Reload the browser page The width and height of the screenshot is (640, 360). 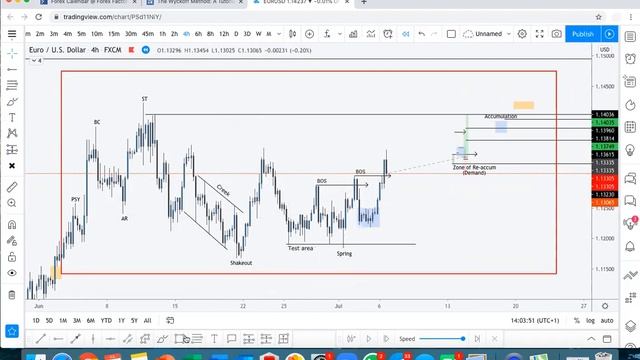click(38, 17)
